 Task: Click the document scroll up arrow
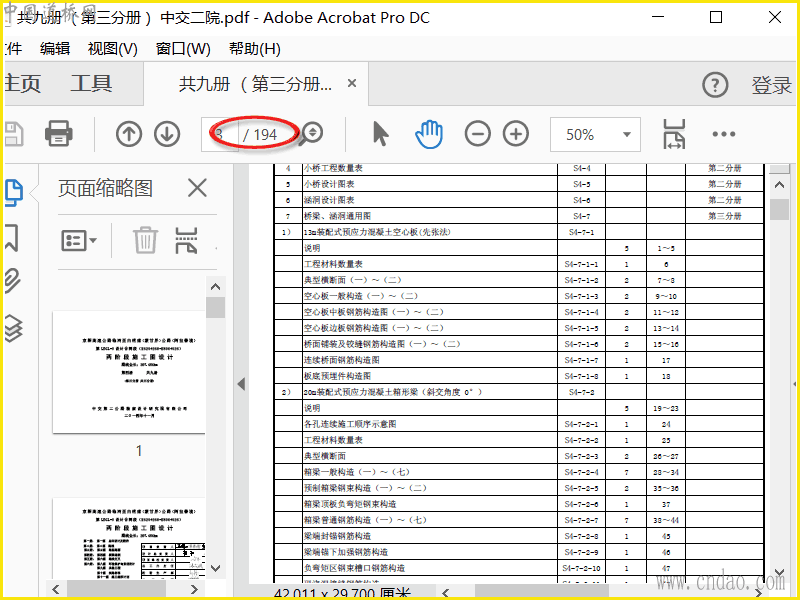click(779, 185)
